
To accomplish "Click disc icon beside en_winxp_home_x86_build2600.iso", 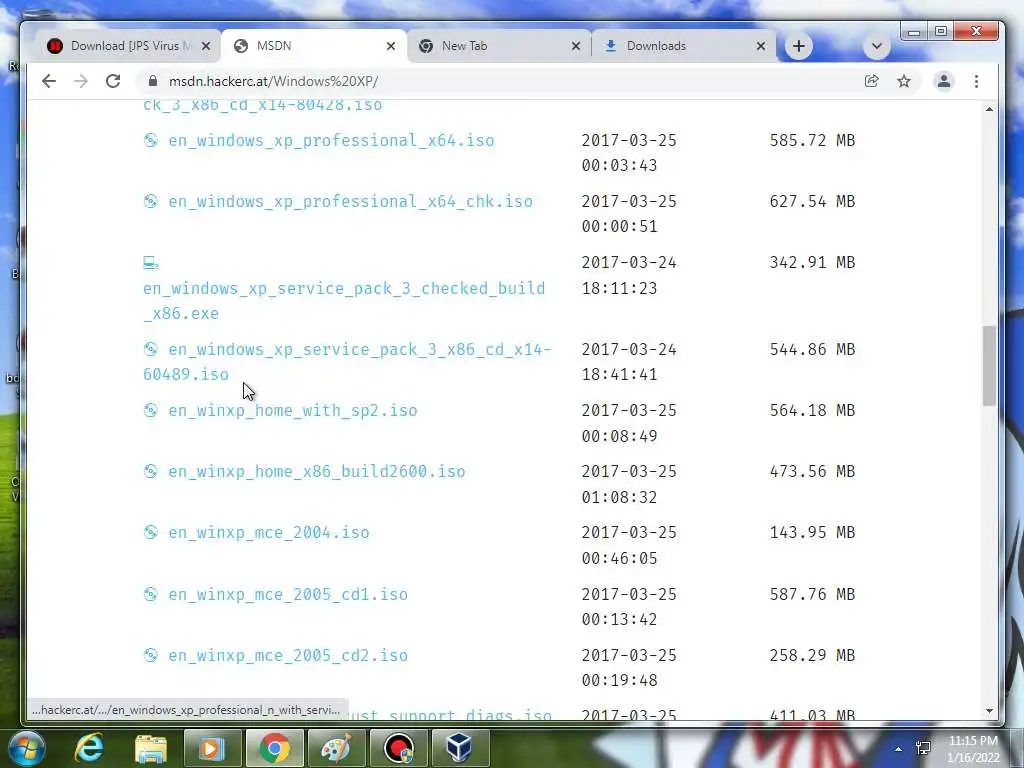I will click(x=151, y=471).
